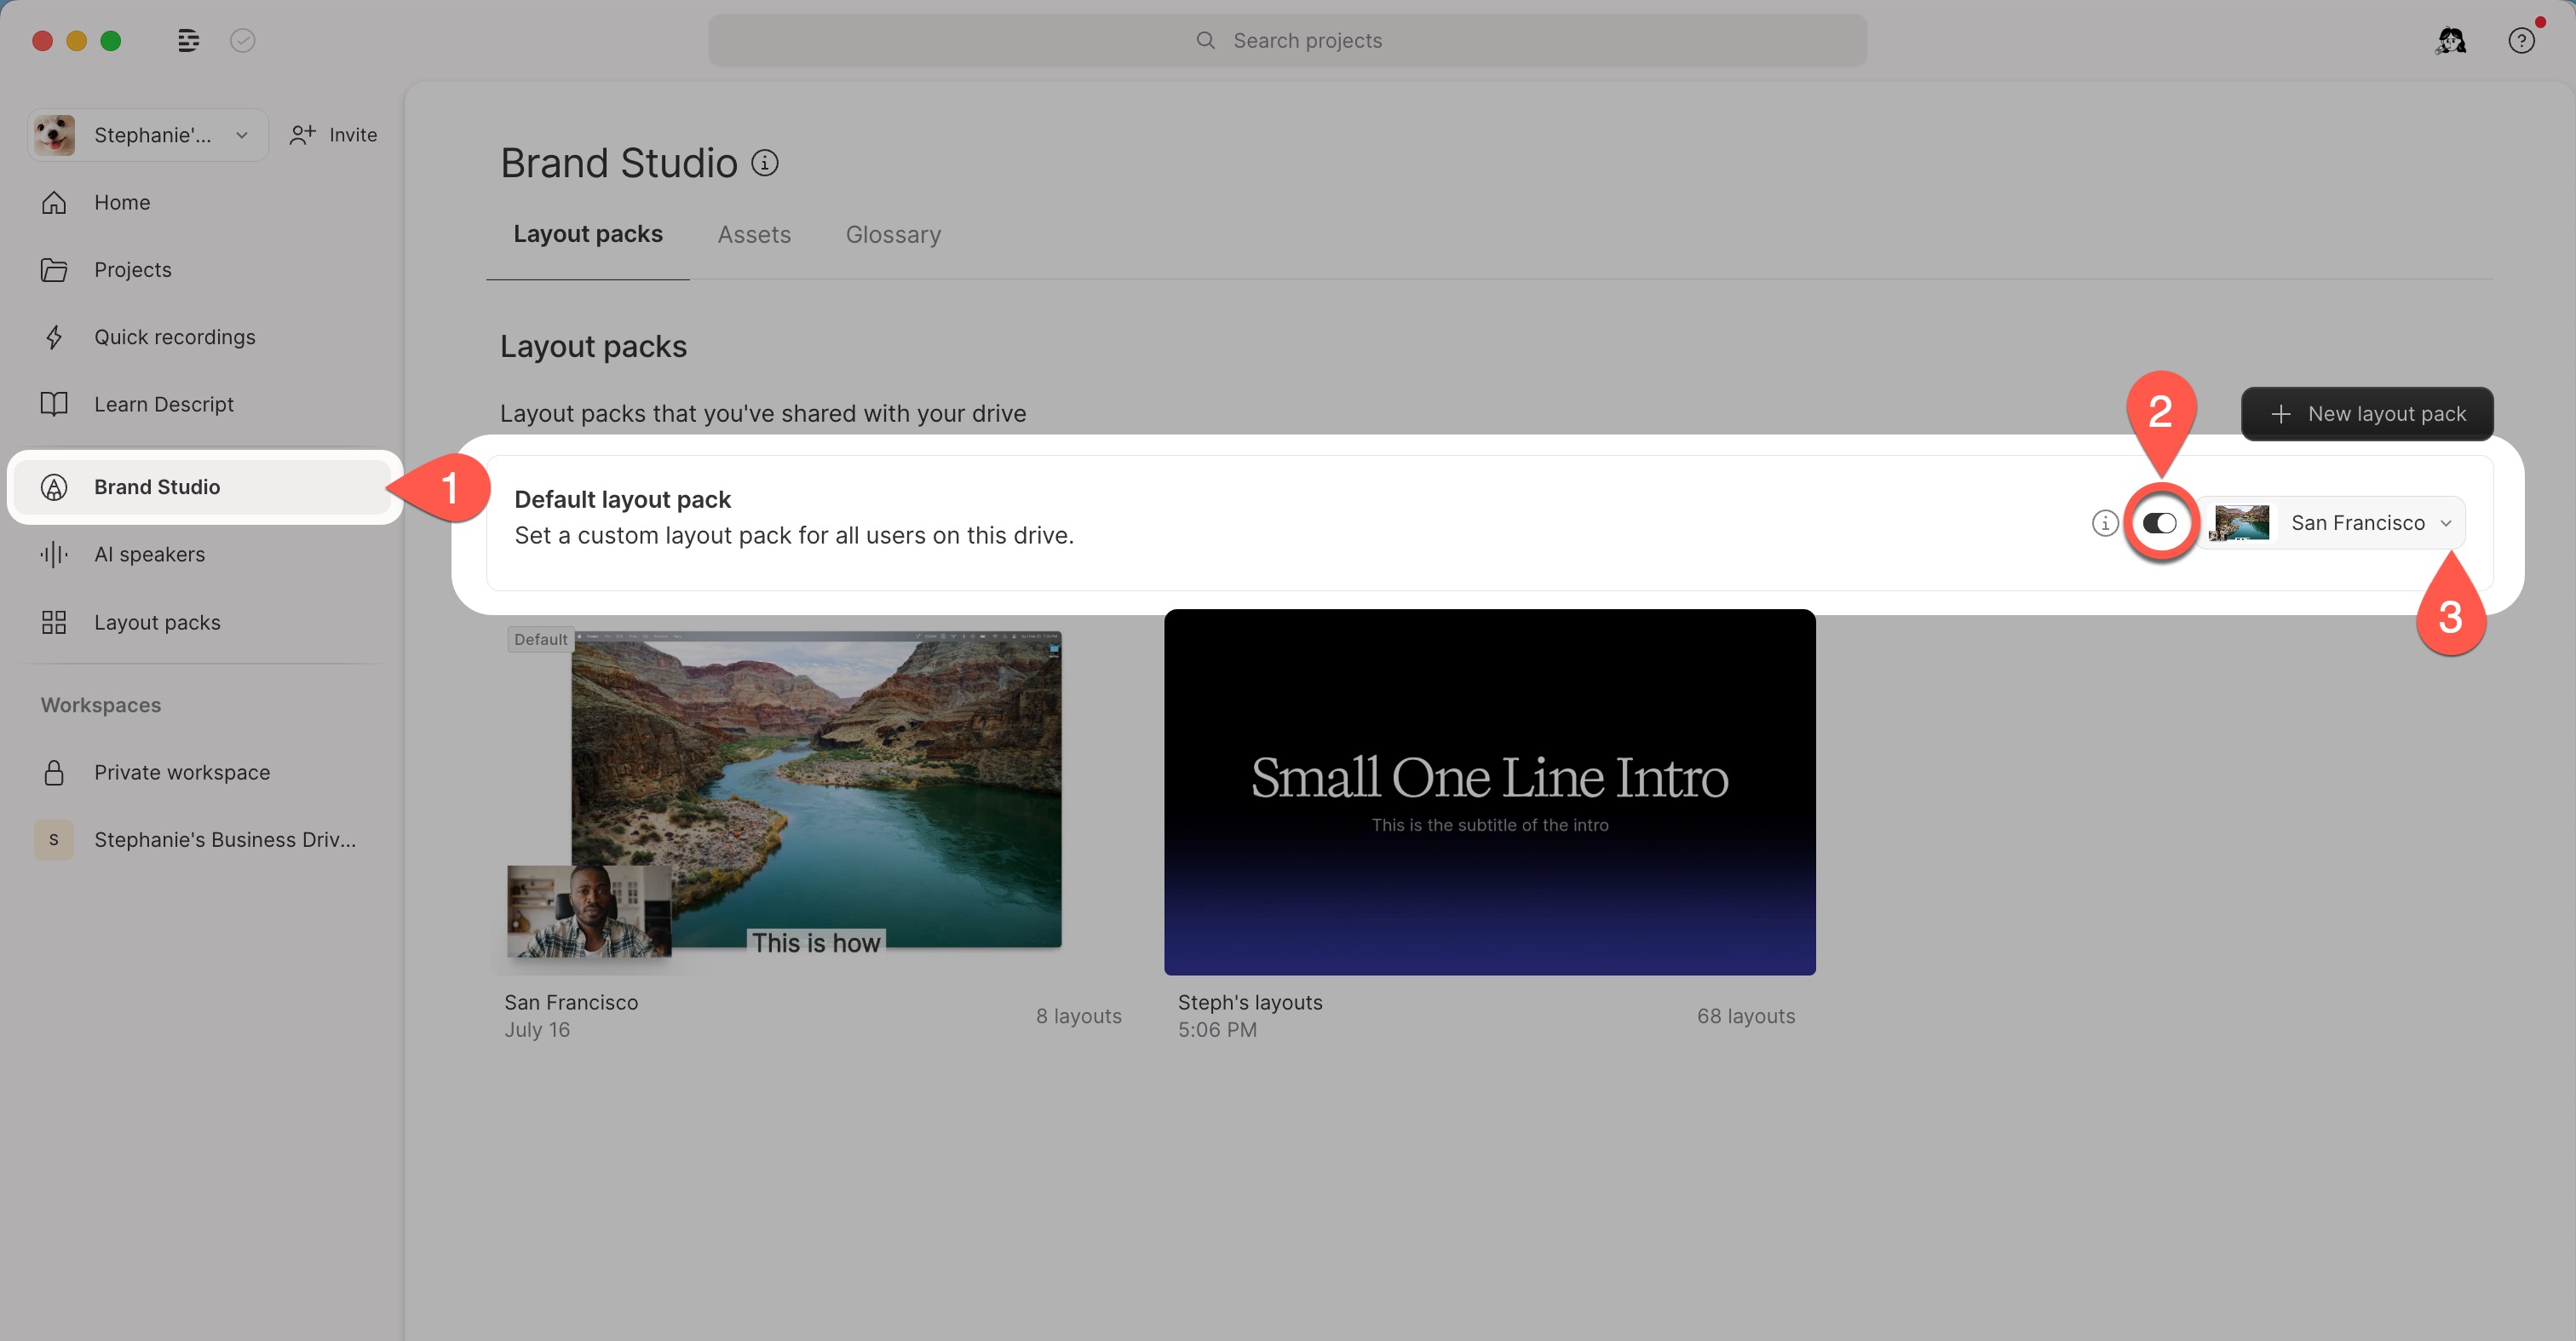Open Private workspace lock icon
Image resolution: width=2576 pixels, height=1341 pixels.
[54, 772]
